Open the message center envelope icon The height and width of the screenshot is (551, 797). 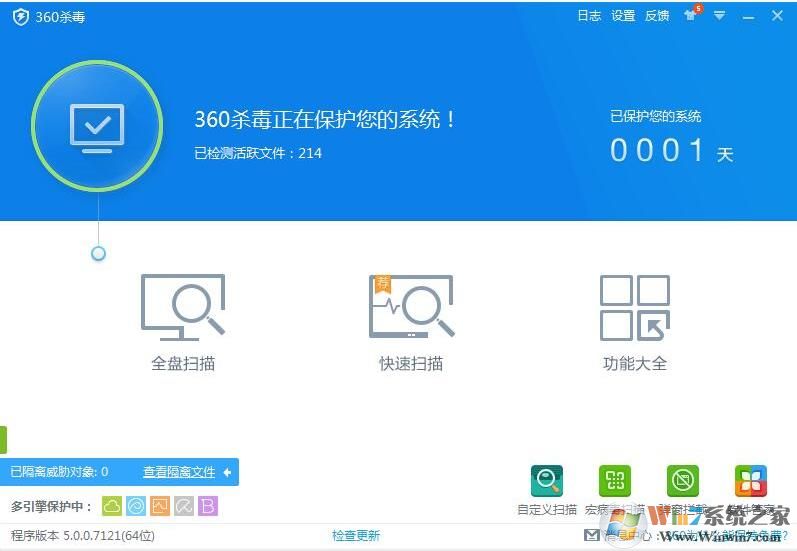pos(592,535)
